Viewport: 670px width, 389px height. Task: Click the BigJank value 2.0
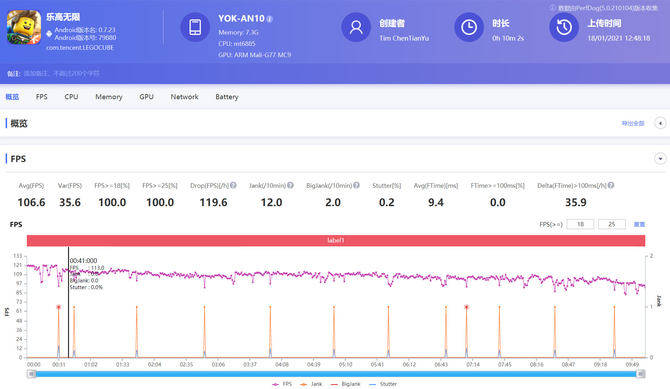click(333, 202)
